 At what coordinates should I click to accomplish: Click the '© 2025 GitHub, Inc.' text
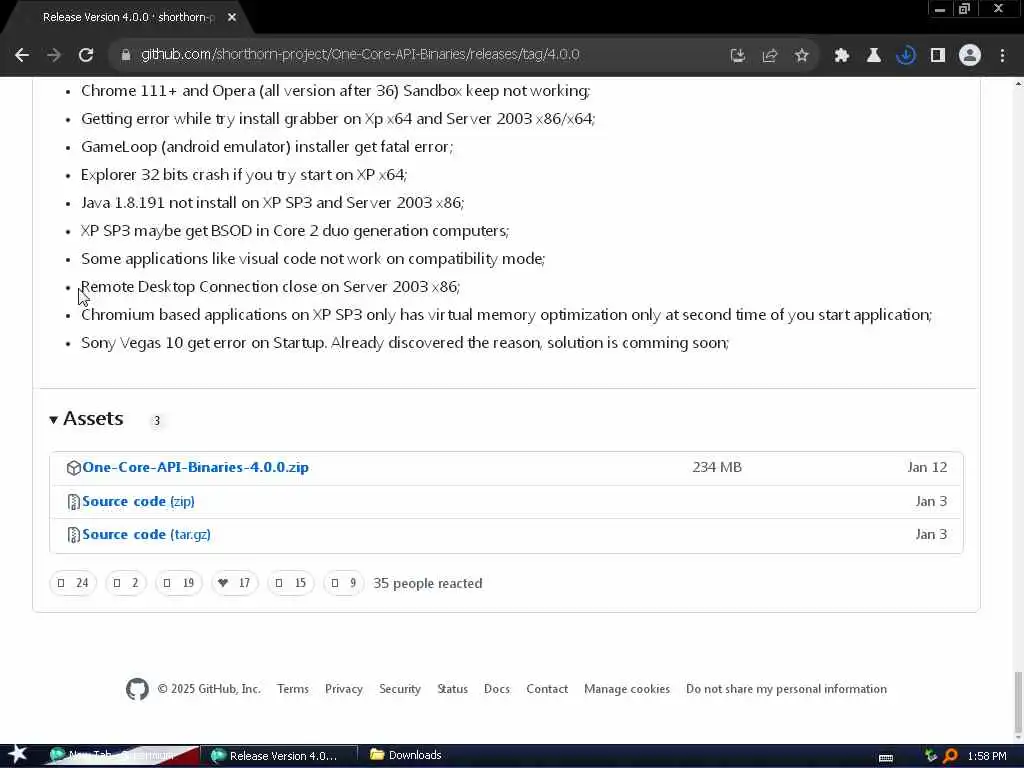[209, 689]
